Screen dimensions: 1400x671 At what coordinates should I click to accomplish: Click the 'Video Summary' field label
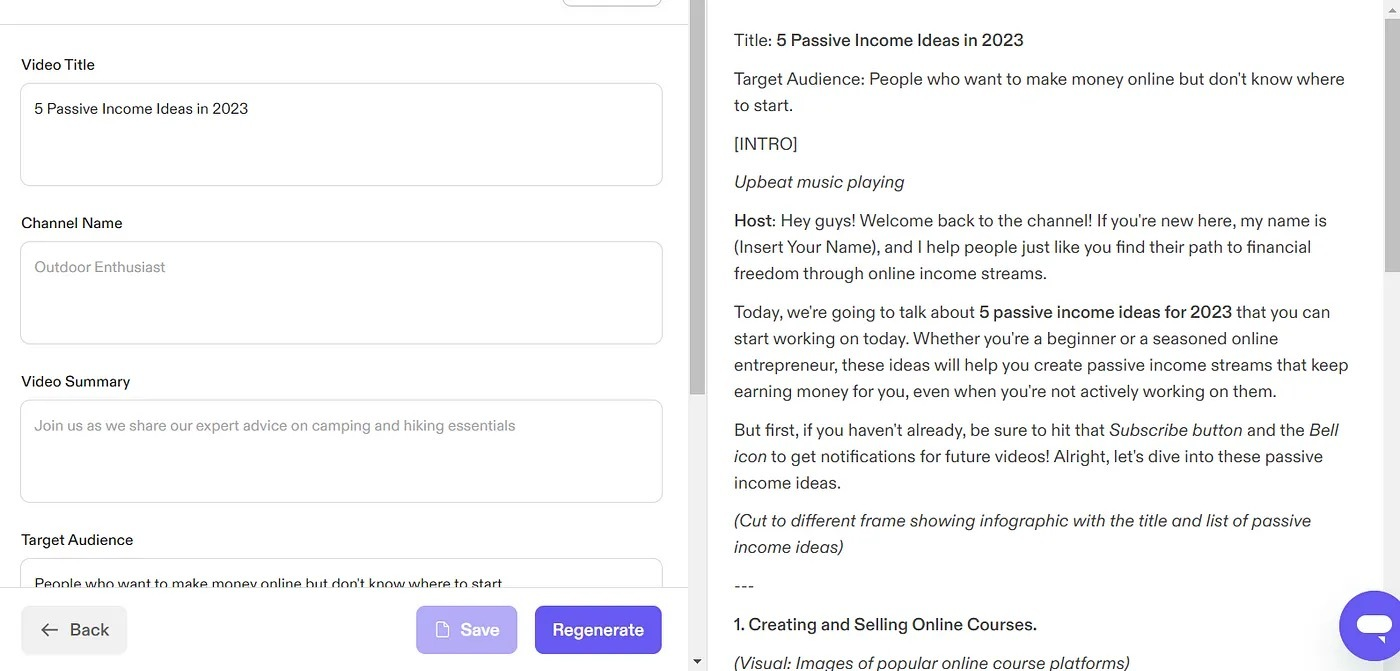pos(76,382)
